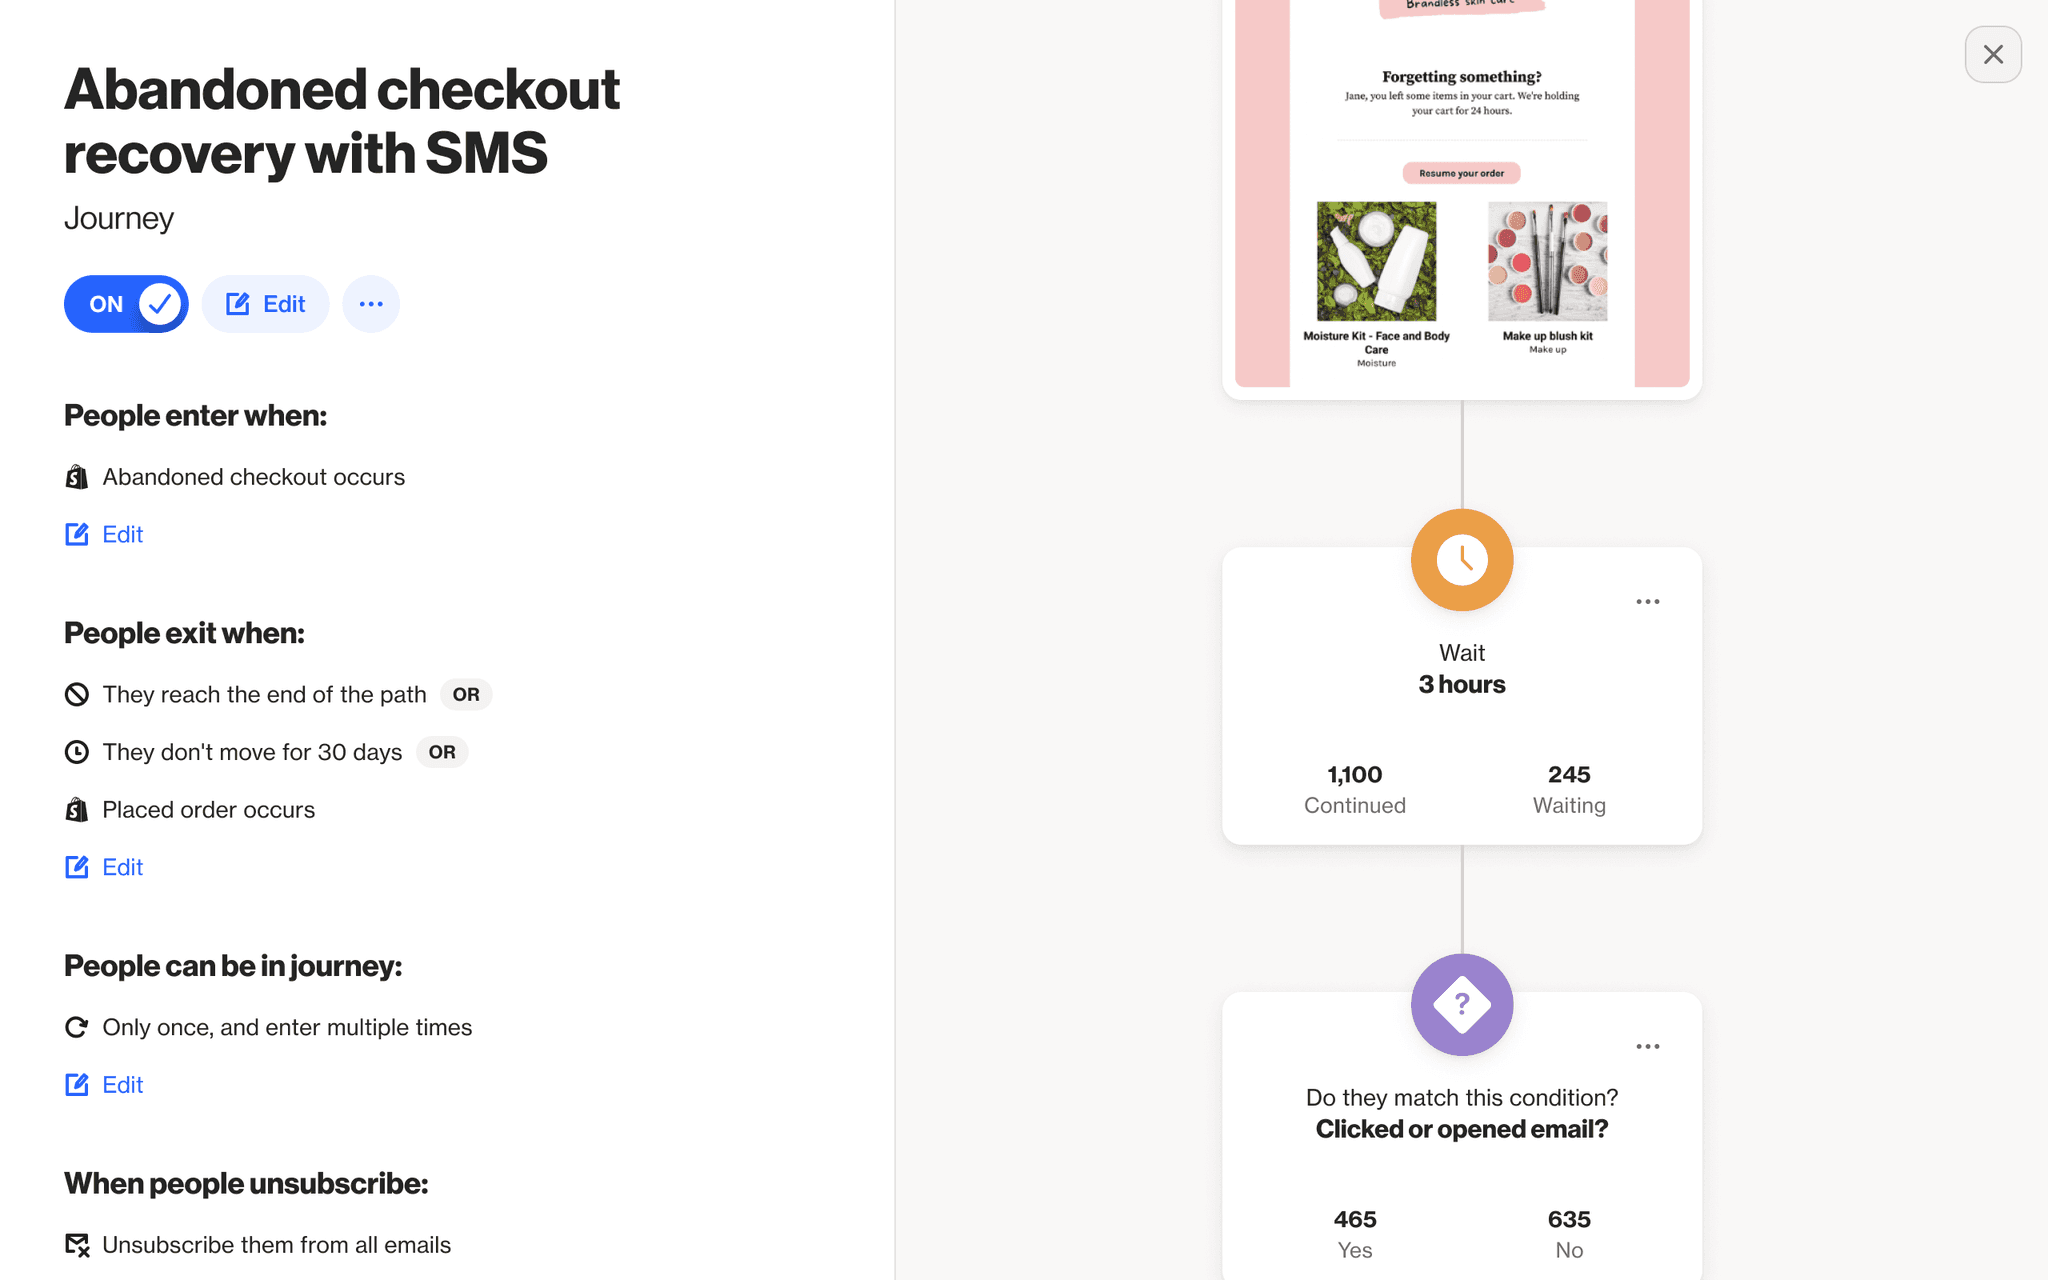Click the Edit button next to the ON toggle
Screen dimensions: 2048x1280
(x=265, y=303)
